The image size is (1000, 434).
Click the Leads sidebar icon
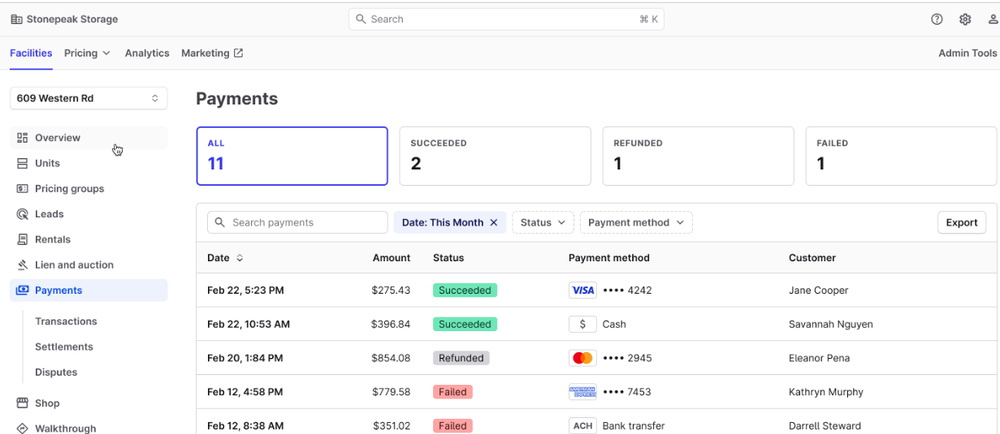click(x=23, y=214)
